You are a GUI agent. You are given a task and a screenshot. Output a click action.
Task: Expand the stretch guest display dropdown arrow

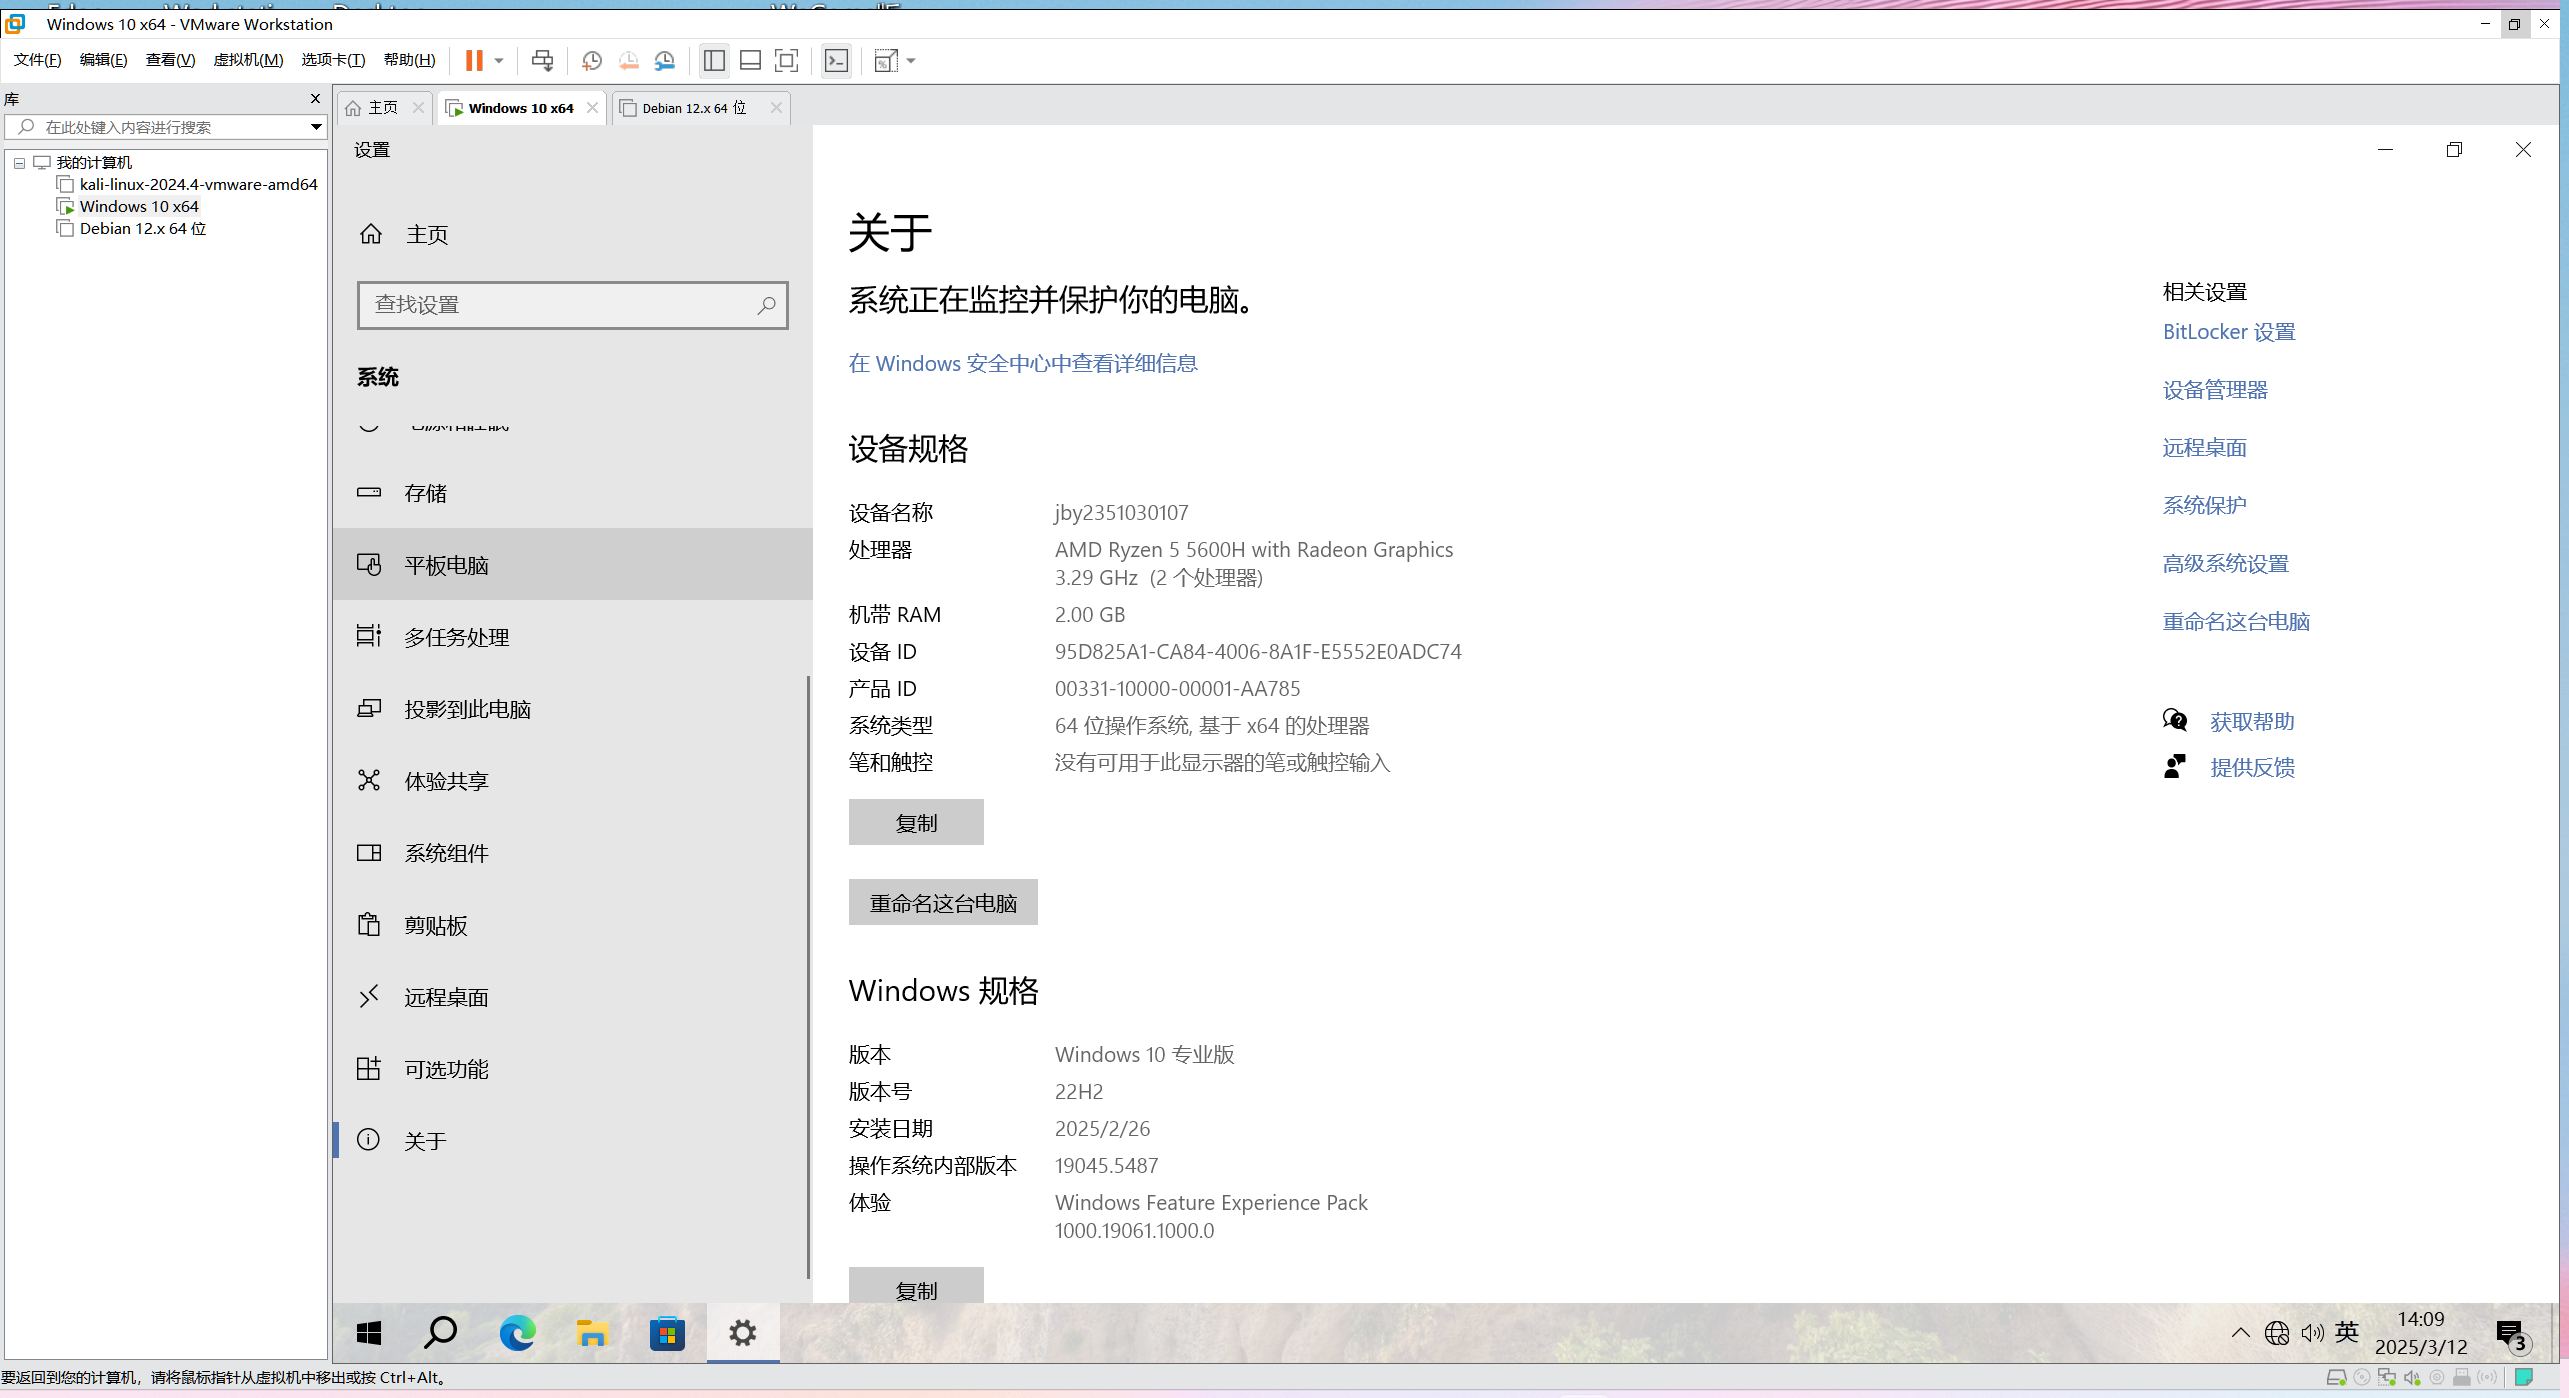pyautogui.click(x=911, y=61)
